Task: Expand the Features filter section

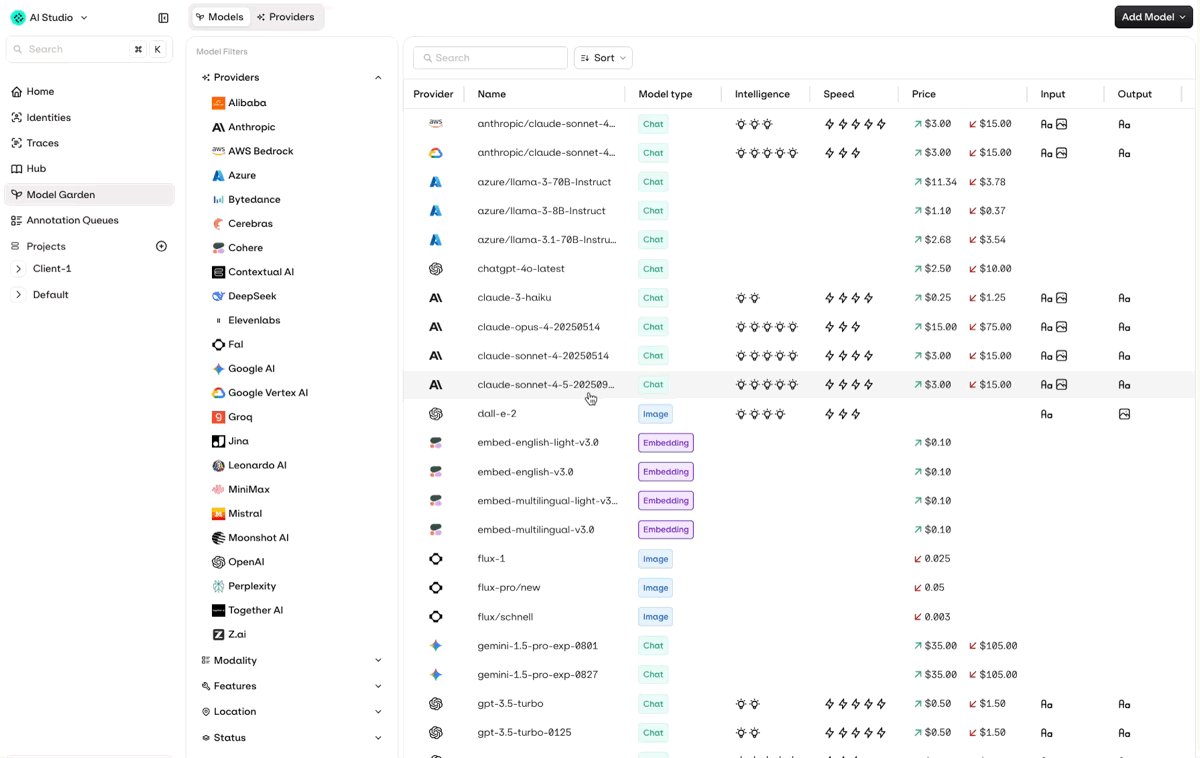Action: 378,686
